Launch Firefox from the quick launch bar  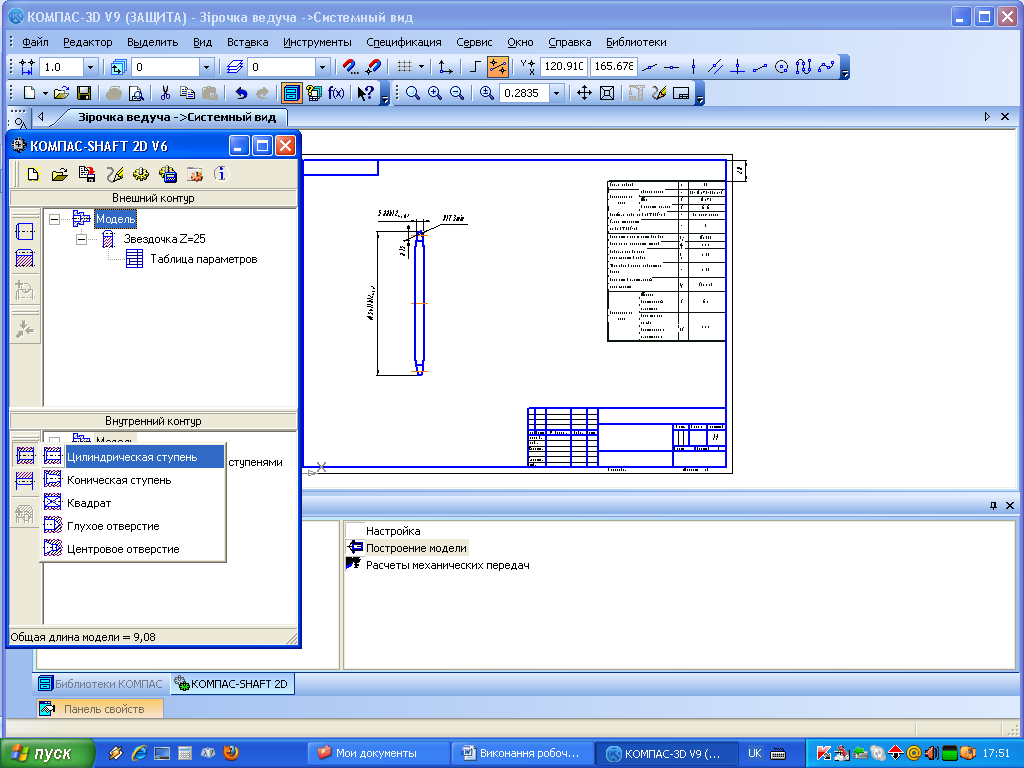[x=231, y=753]
